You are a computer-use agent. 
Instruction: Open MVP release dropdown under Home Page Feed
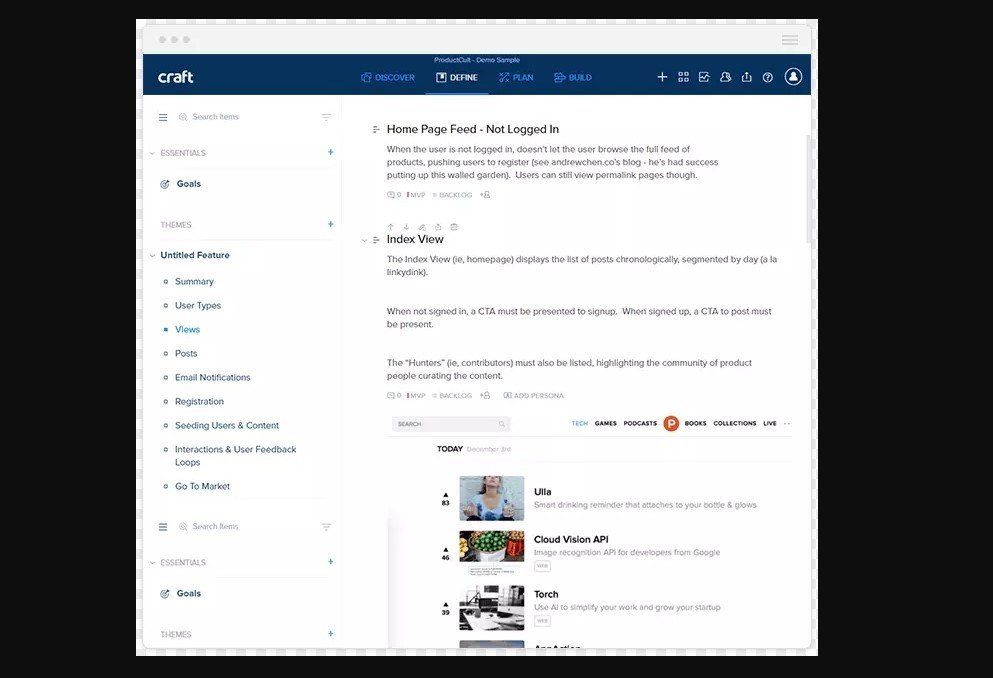tap(416, 195)
